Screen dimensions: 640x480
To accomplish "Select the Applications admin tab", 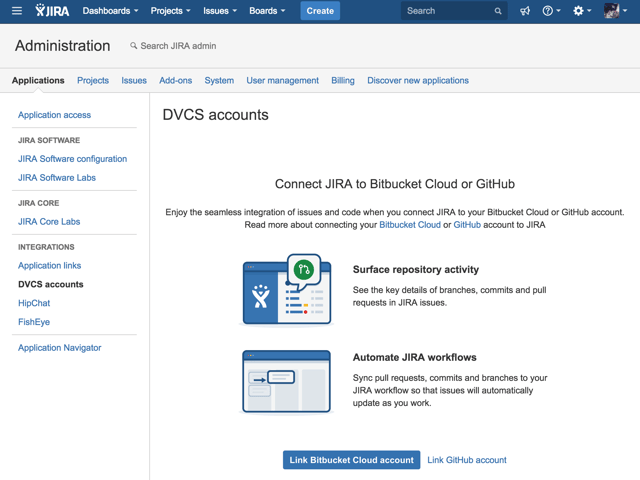I will 38,80.
